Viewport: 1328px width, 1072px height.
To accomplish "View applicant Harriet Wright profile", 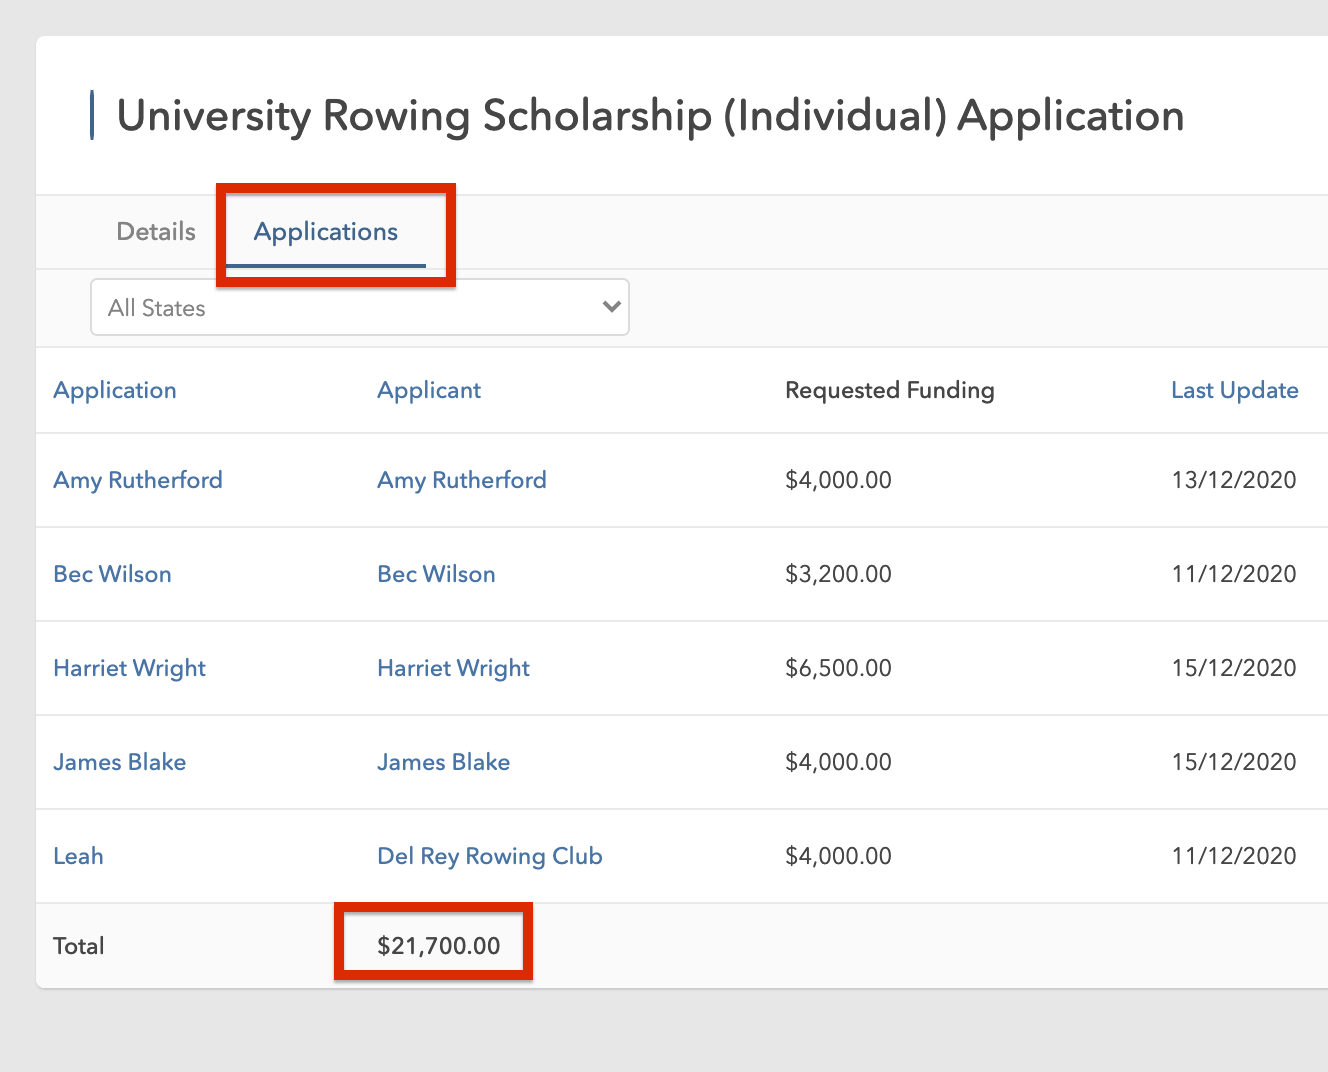I will coord(453,668).
